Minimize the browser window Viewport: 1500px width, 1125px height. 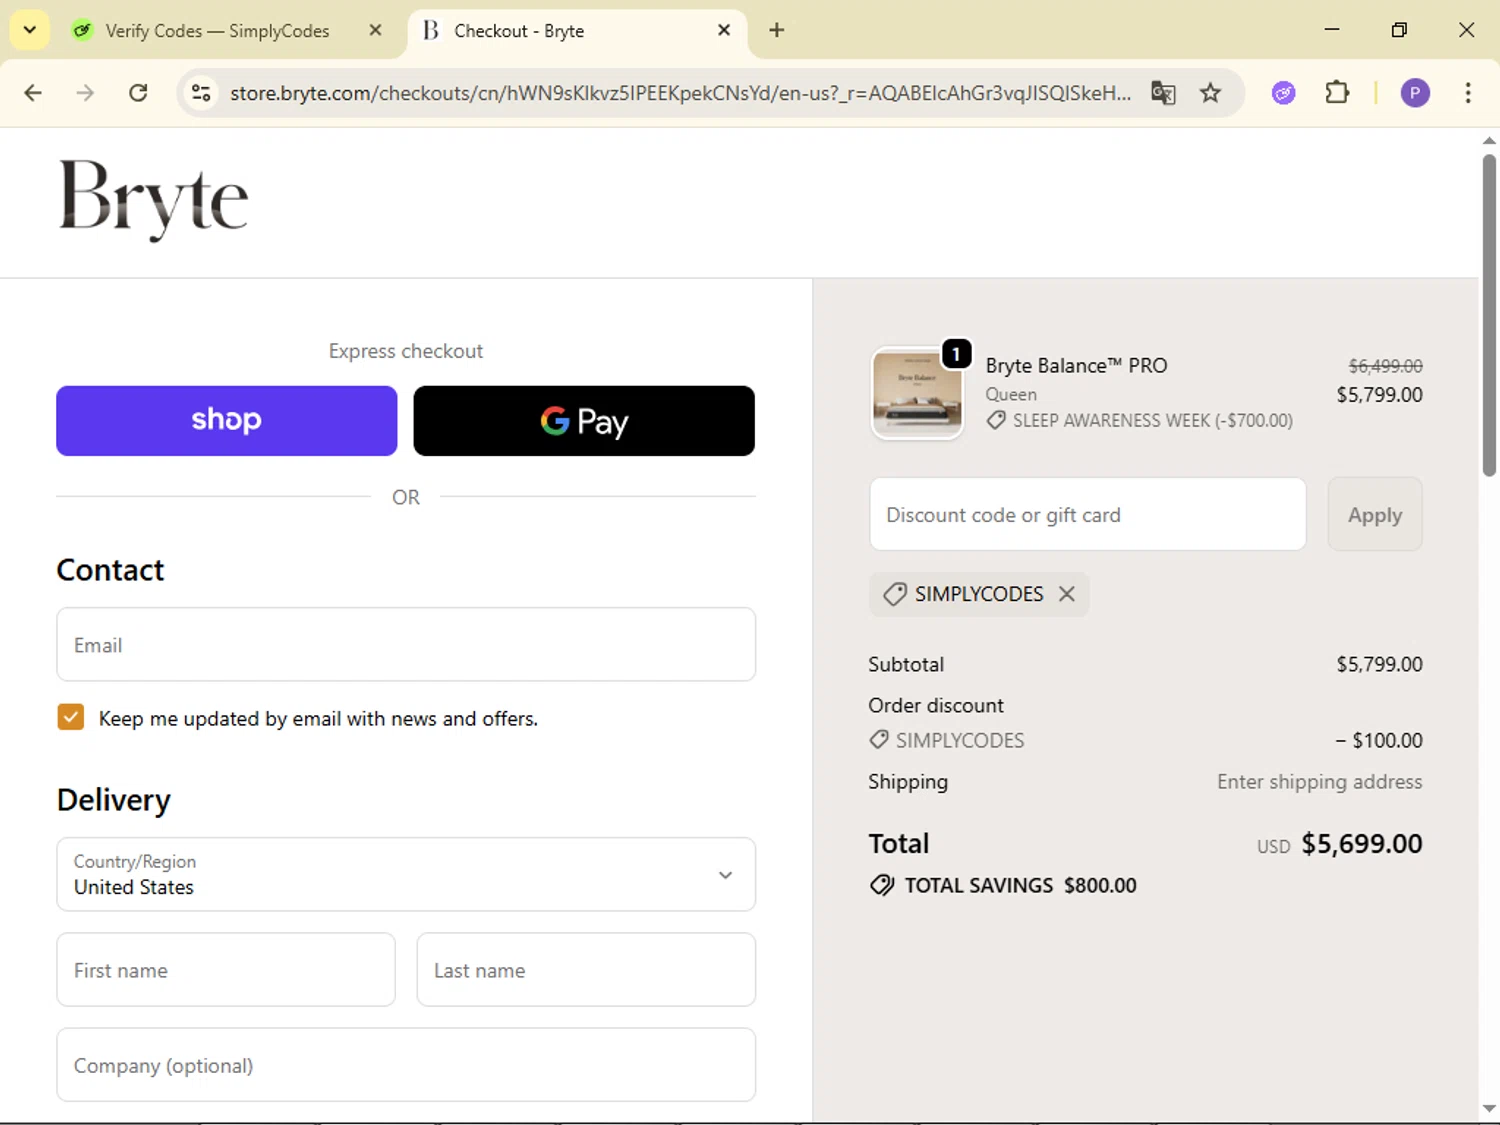click(x=1331, y=30)
